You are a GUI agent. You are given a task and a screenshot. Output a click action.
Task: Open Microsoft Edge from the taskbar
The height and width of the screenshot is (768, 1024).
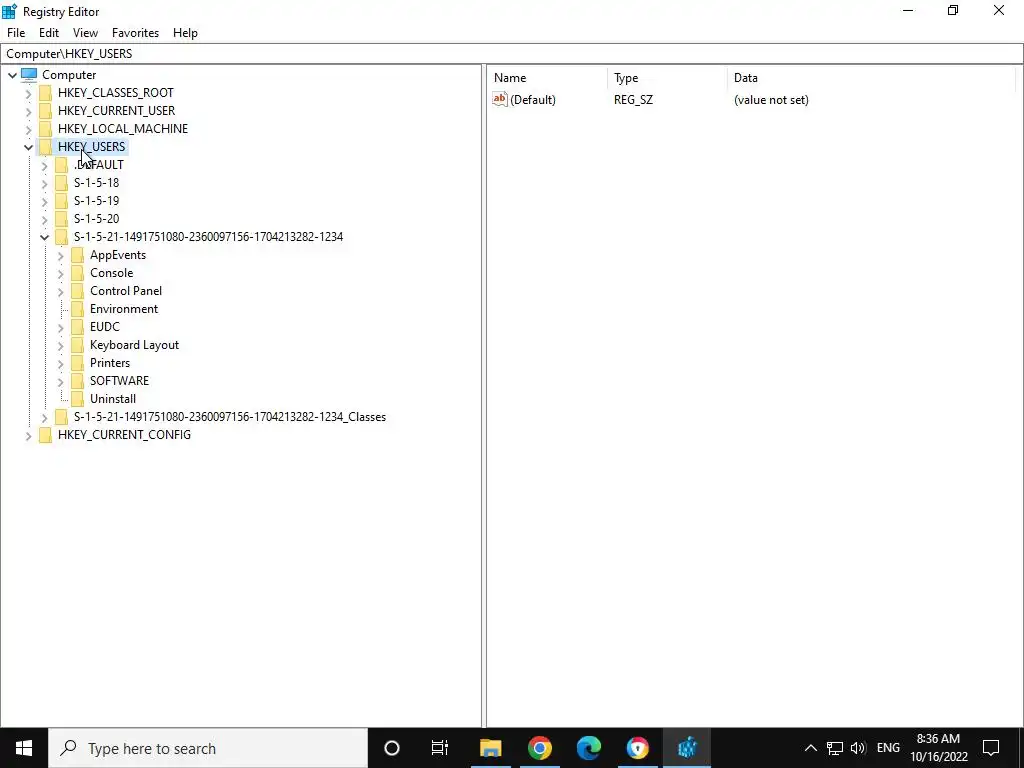tap(588, 748)
